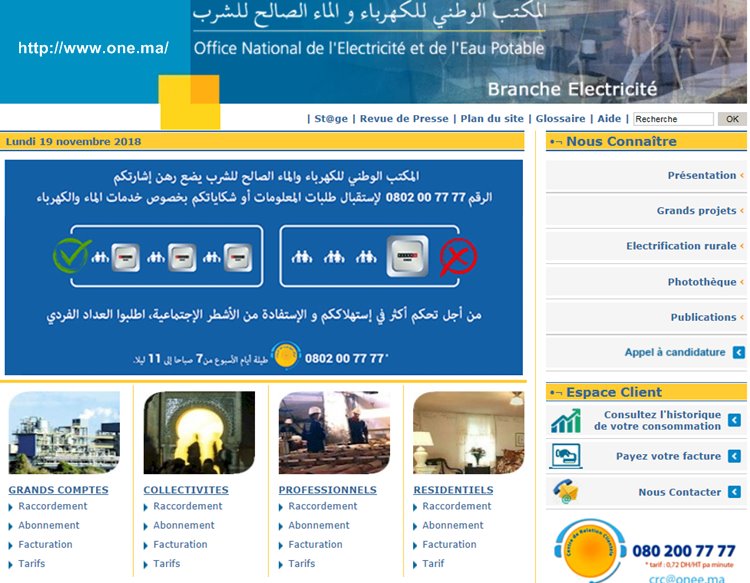
Task: Click the COLLECTIVITES archway thumbnail image
Action: [199, 432]
